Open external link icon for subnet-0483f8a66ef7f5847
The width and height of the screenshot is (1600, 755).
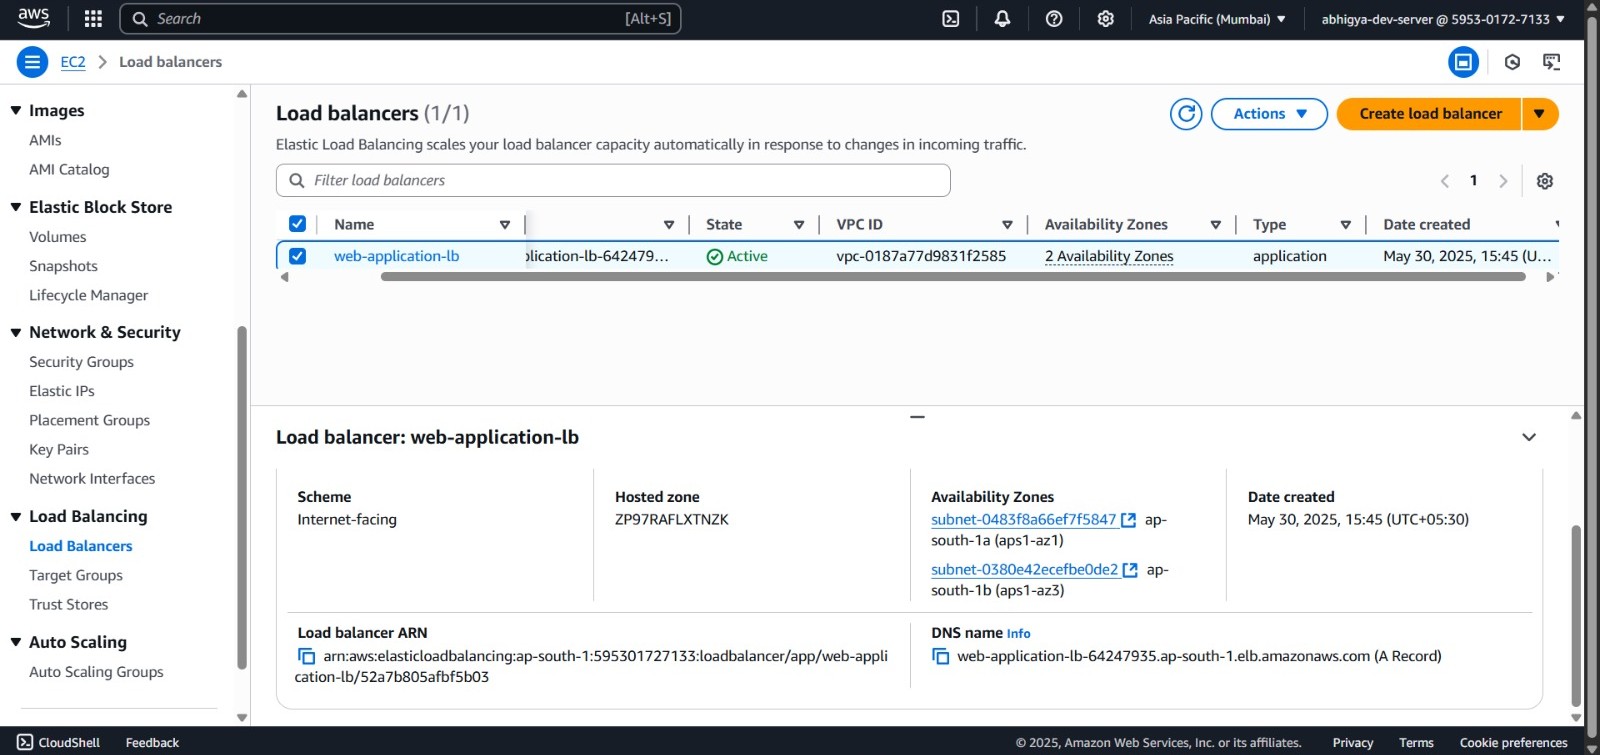(x=1129, y=520)
